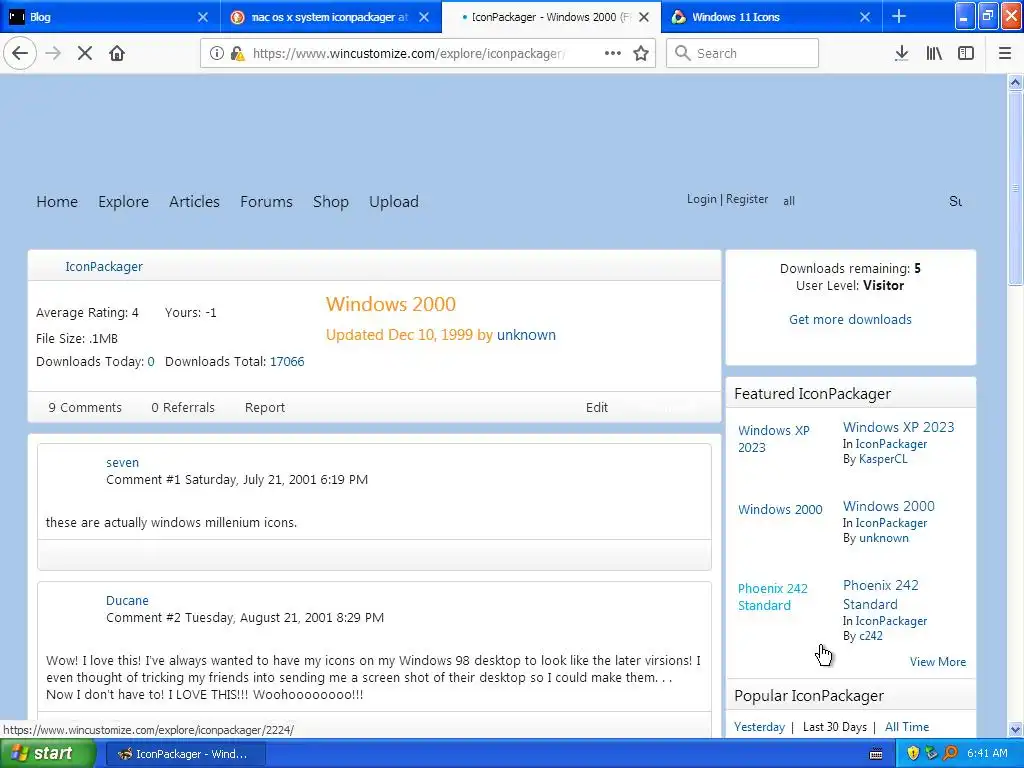The width and height of the screenshot is (1024, 768).
Task: Close the Windows 11 Icons tab
Action: 865,17
